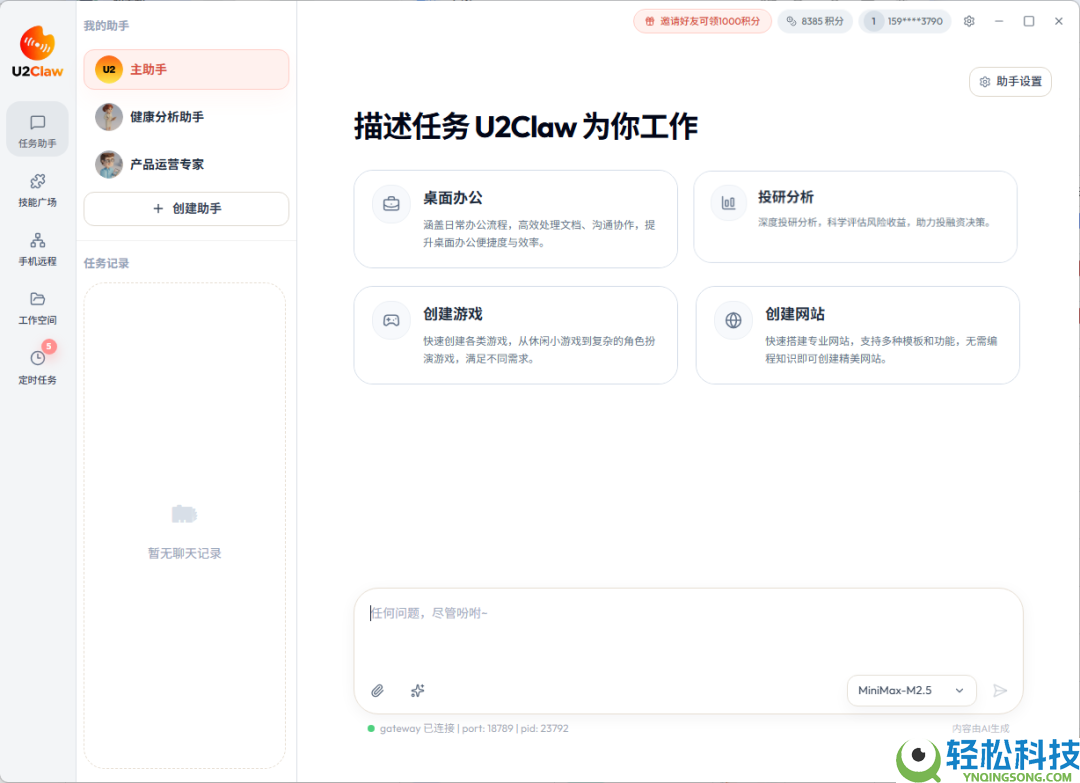This screenshot has width=1080, height=783.
Task: Choose the 创建网站 task card title
Action: [795, 314]
